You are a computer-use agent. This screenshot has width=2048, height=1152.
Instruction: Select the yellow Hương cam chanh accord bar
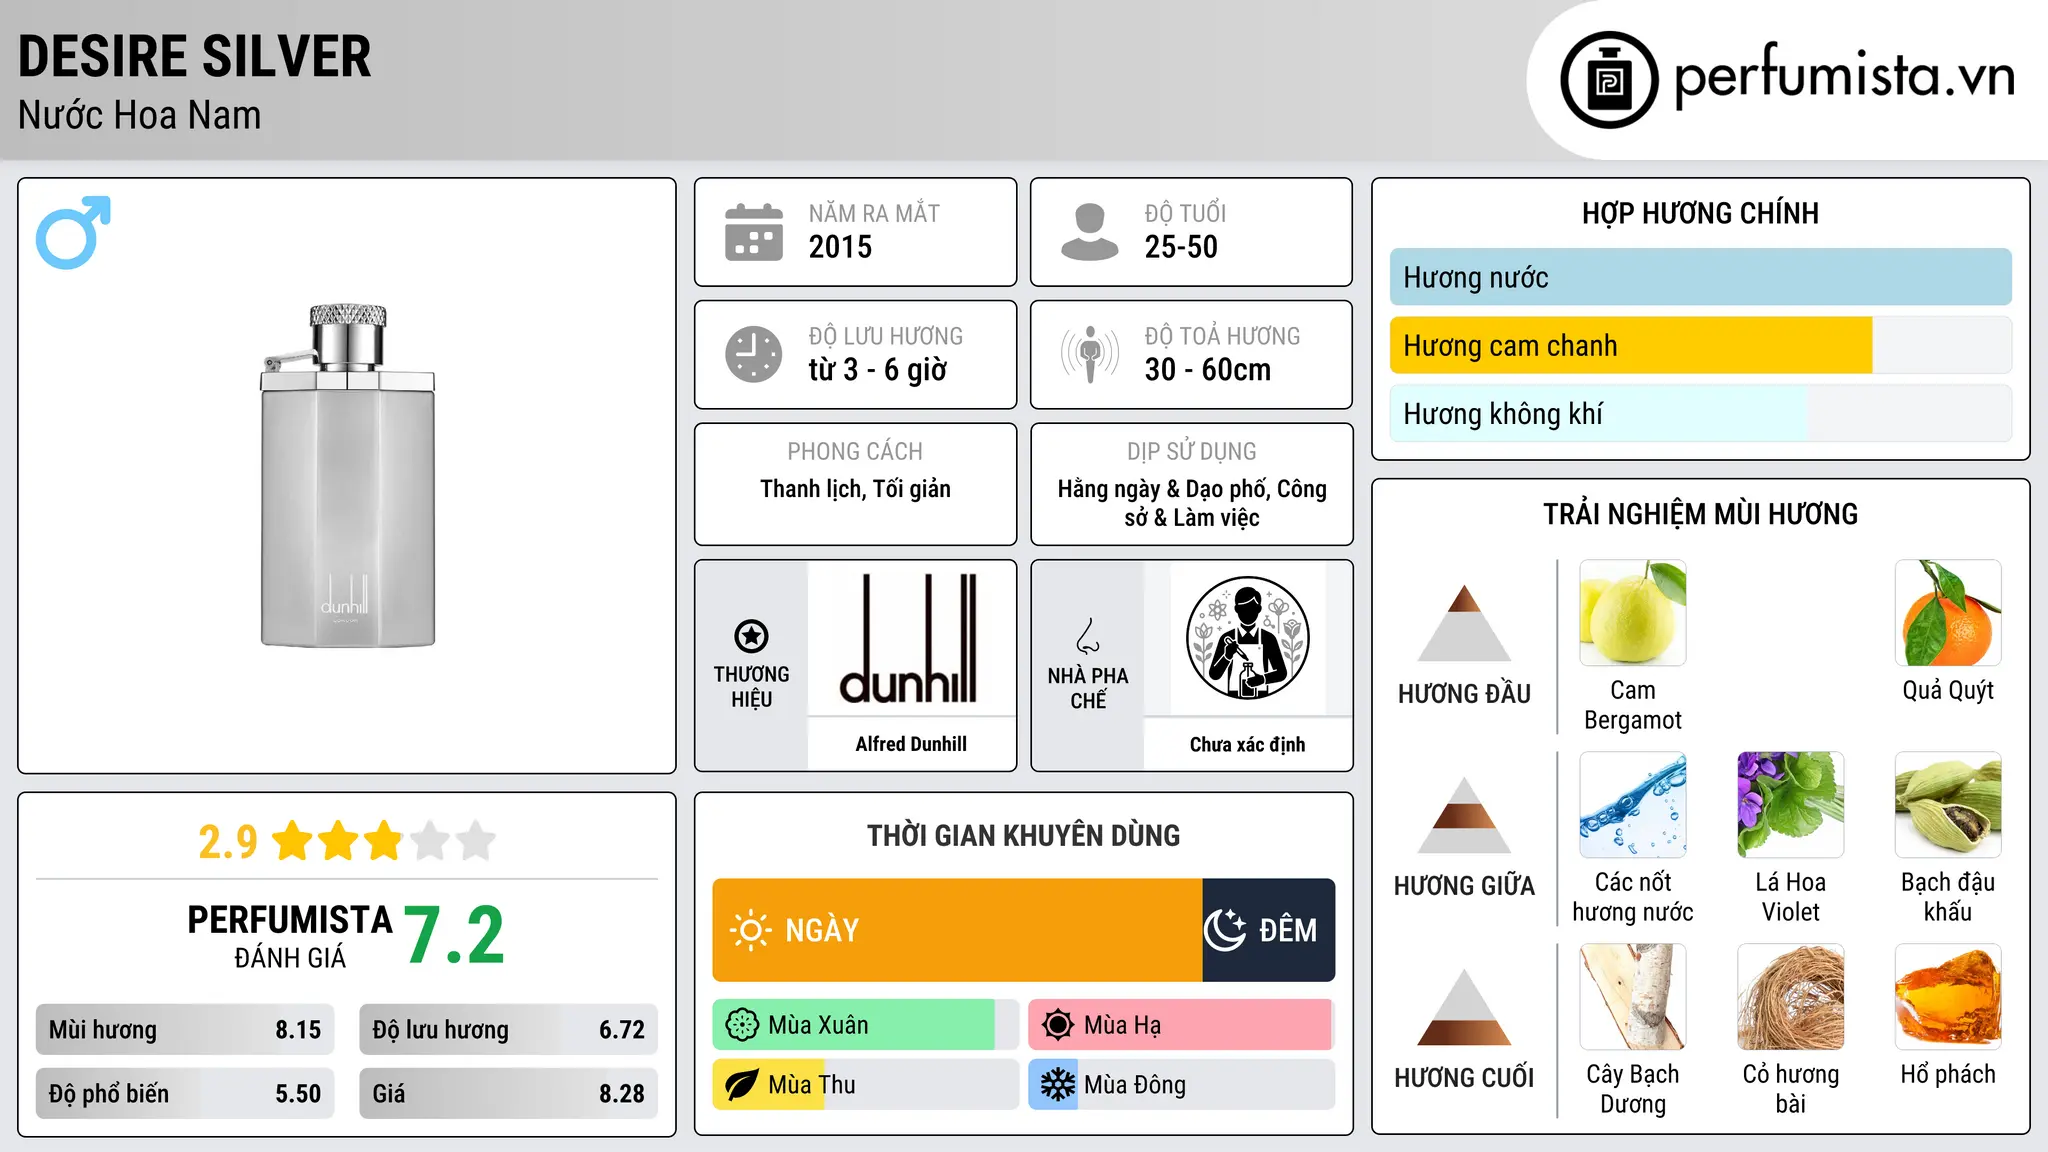pos(1631,345)
